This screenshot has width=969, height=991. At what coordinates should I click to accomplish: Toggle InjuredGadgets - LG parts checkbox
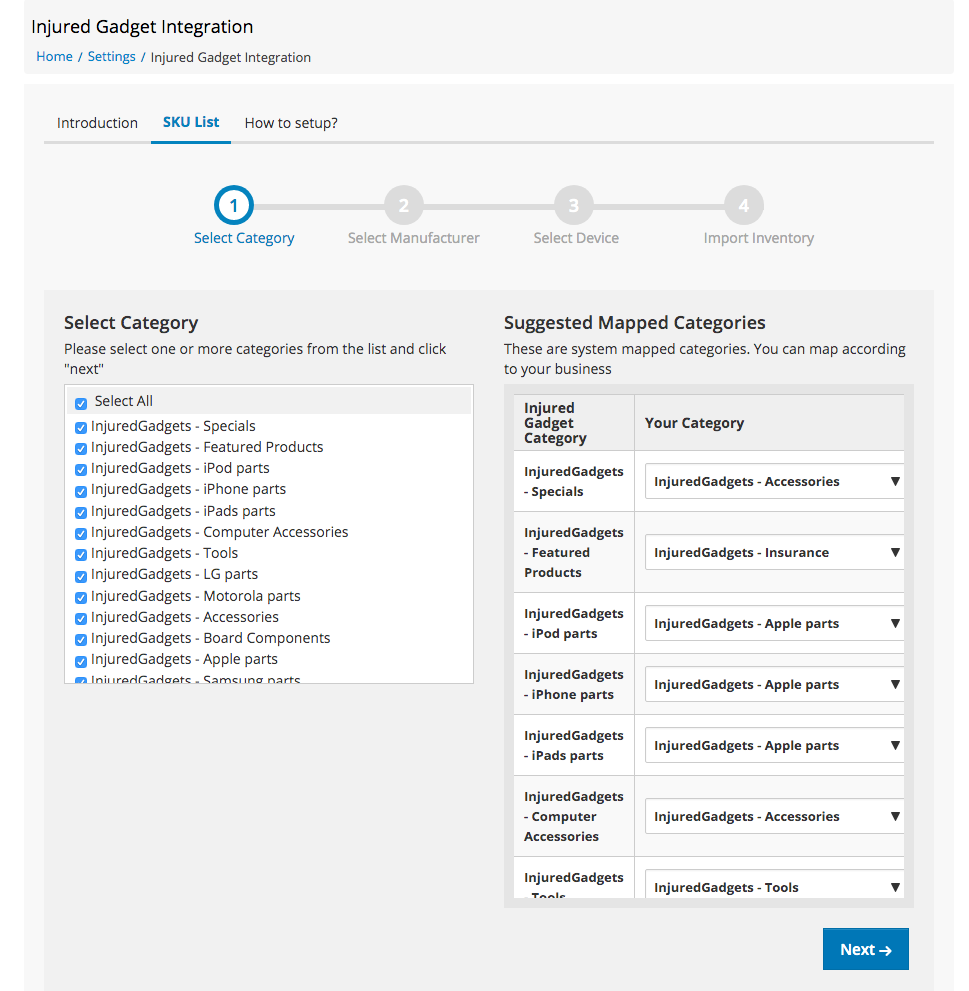click(81, 576)
